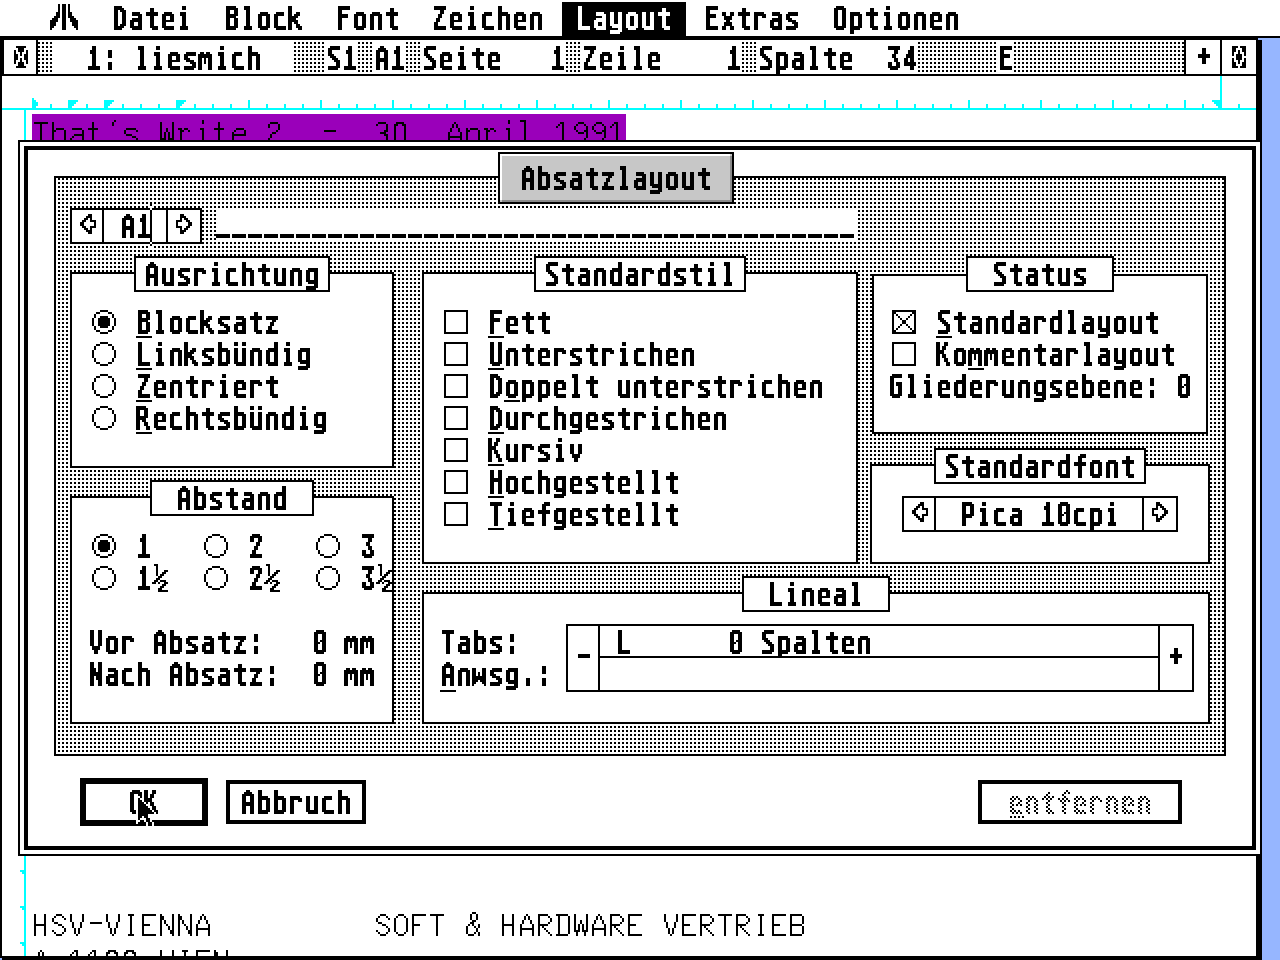Viewport: 1280px width, 960px height.
Task: Open the Datei menu
Action: click(150, 18)
